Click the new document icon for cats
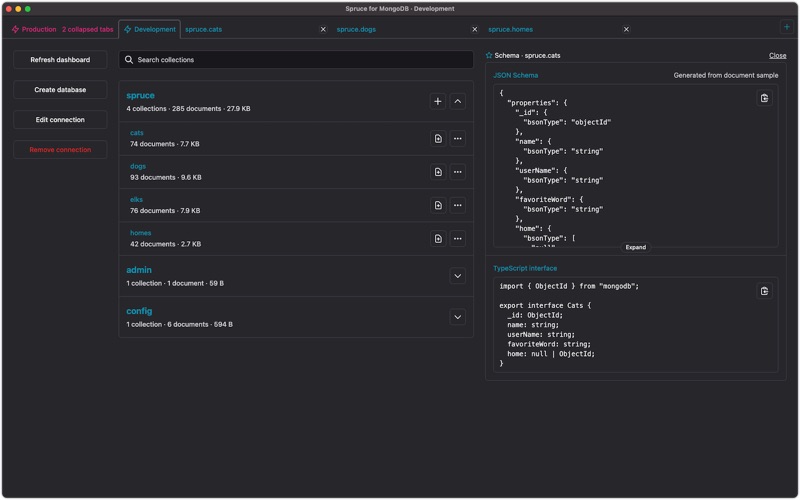 click(438, 138)
